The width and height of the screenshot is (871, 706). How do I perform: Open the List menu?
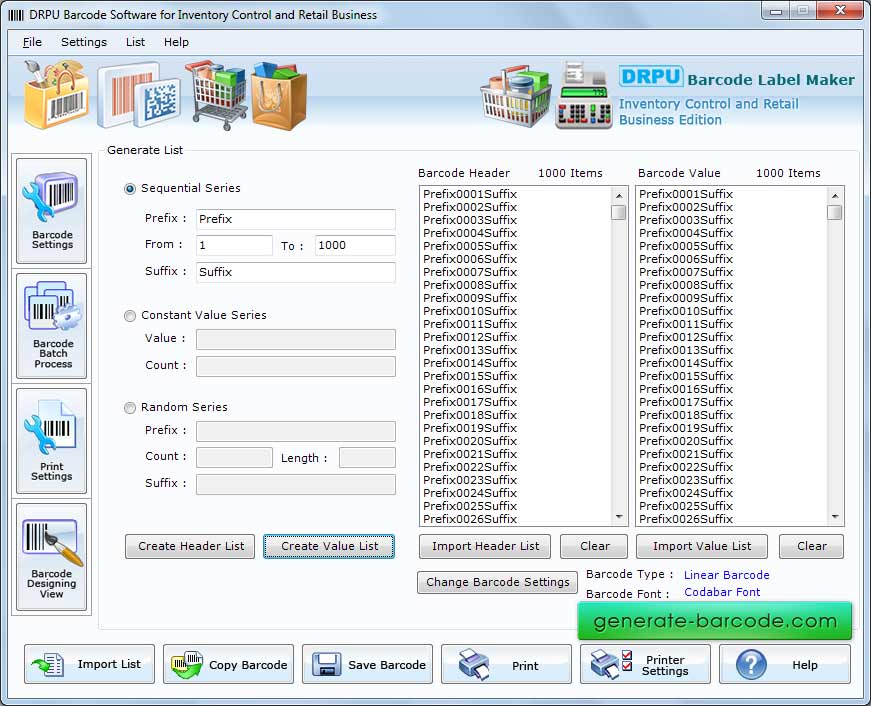tap(135, 42)
